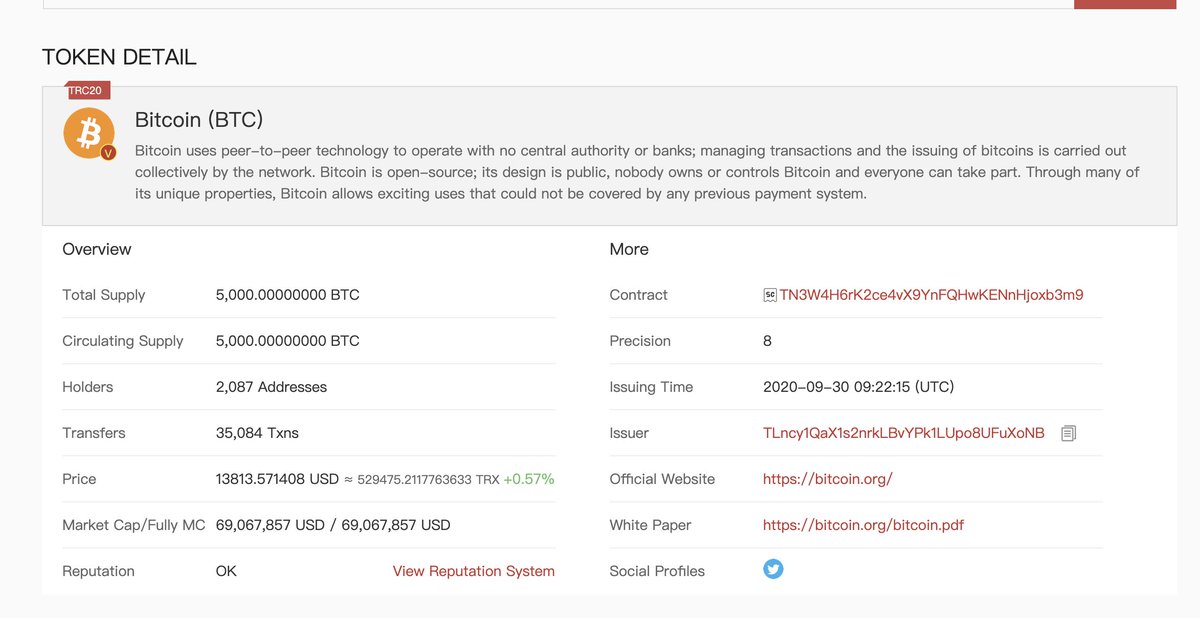Click the Contract label
This screenshot has width=1200, height=618.
point(639,295)
